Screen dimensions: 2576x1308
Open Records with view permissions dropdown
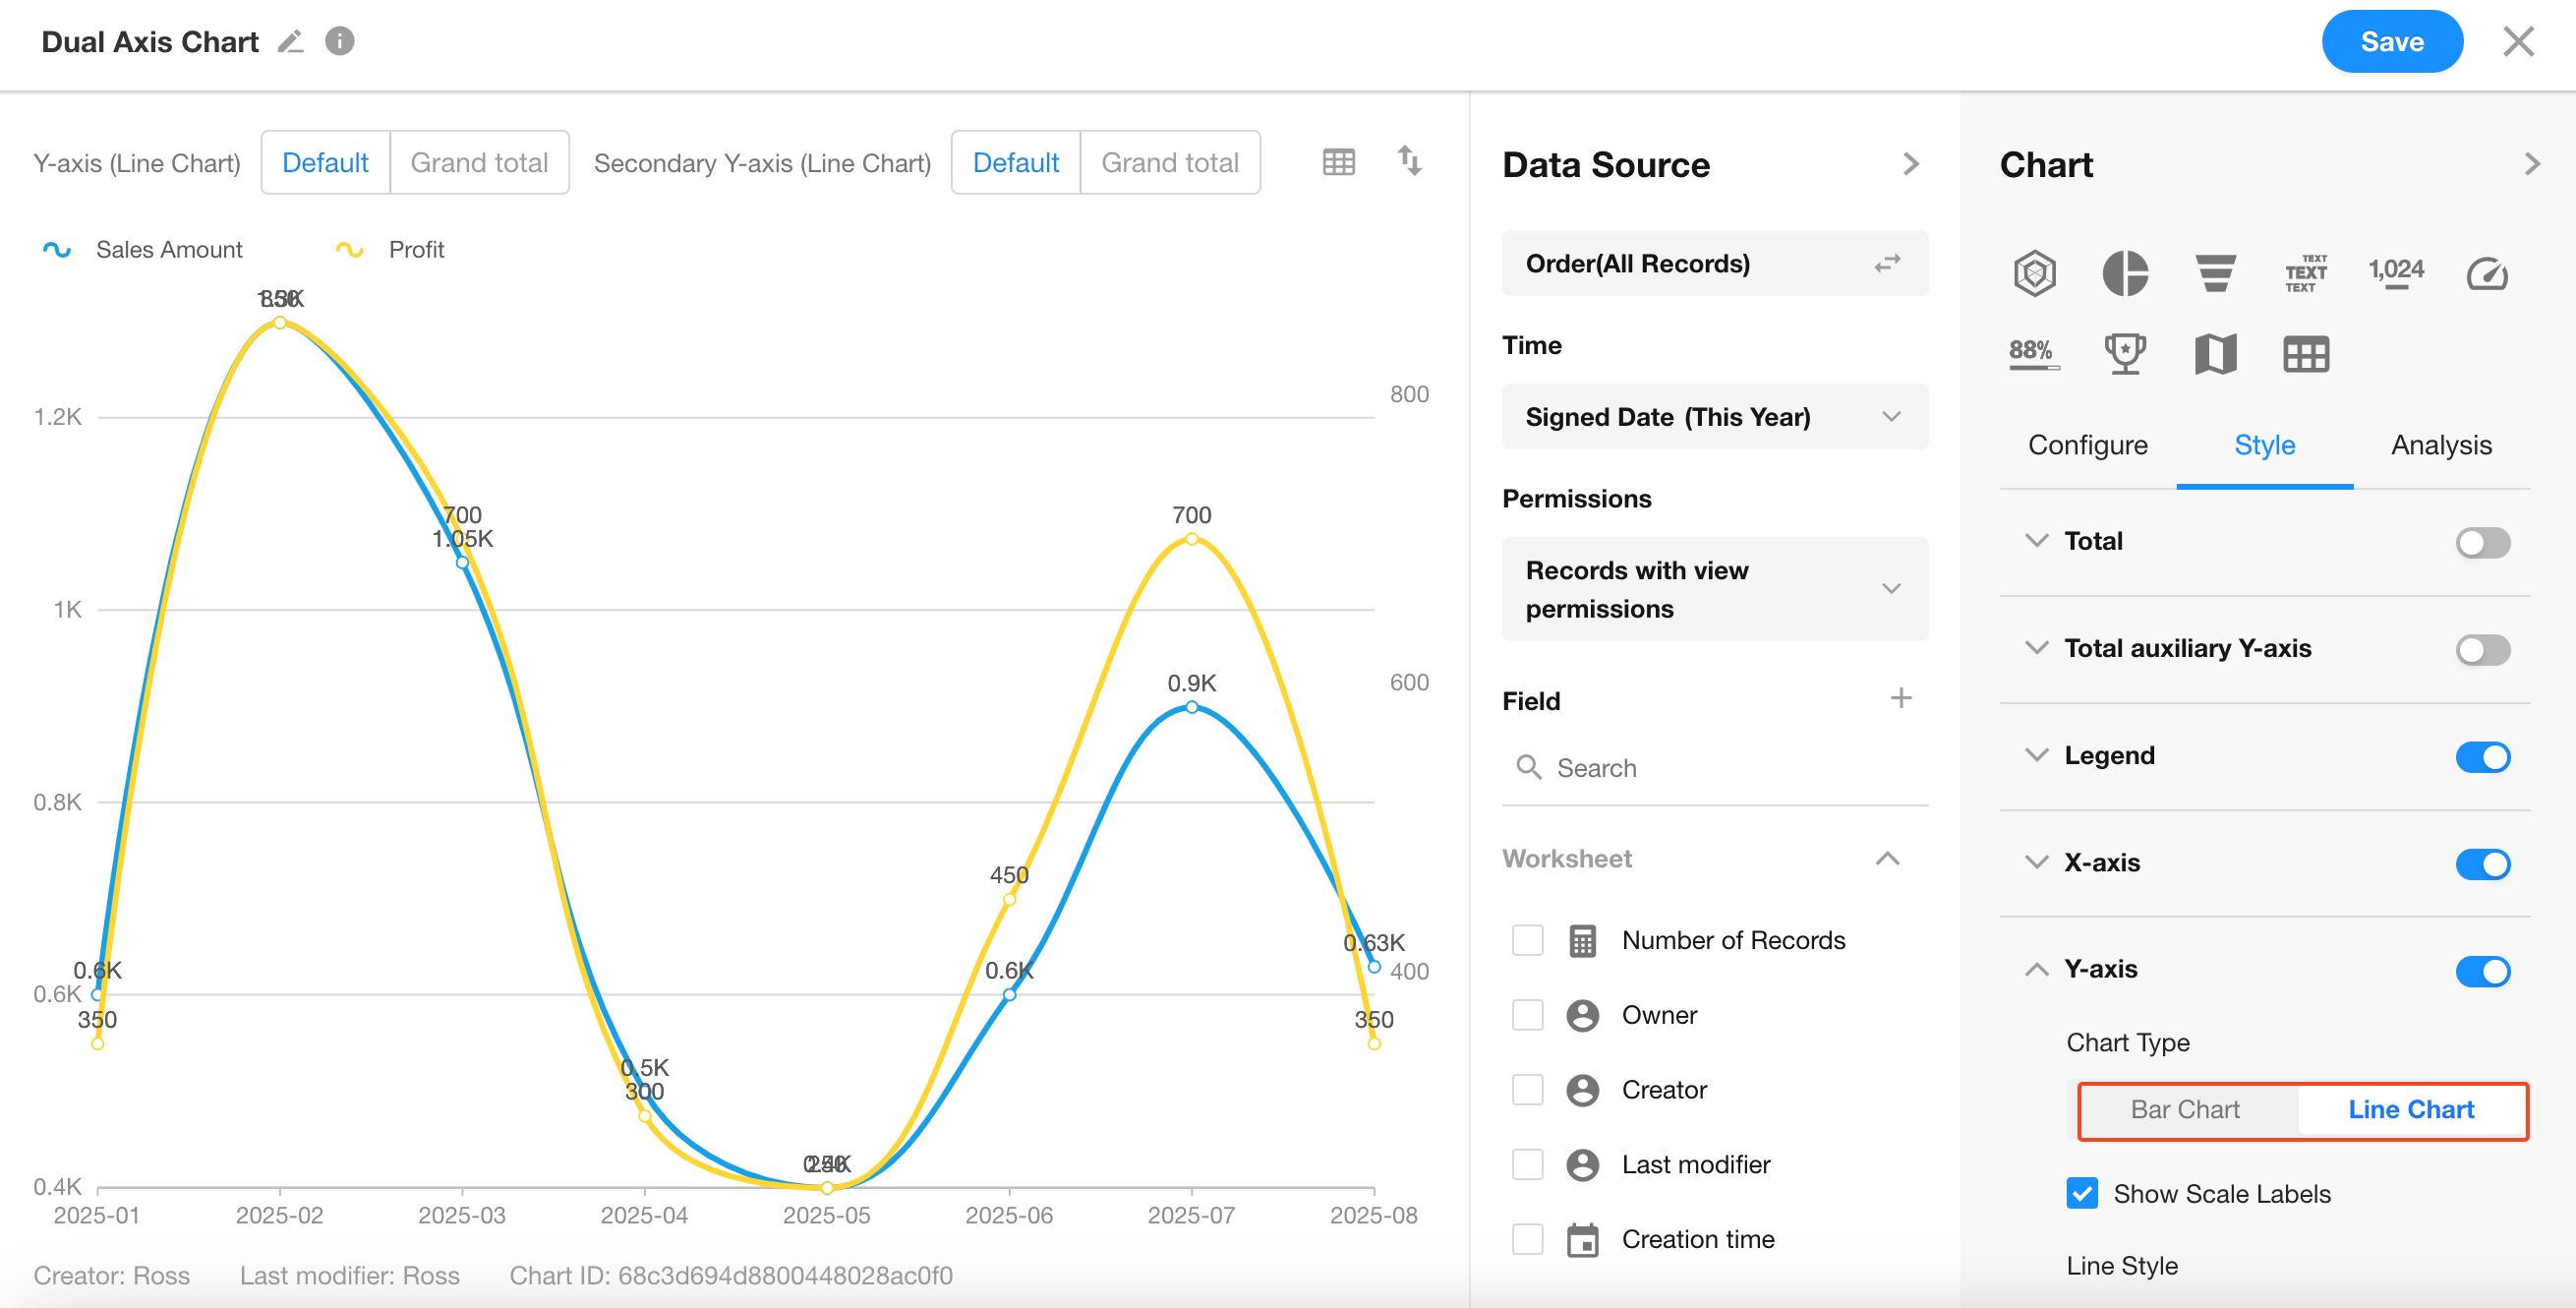coord(1714,589)
